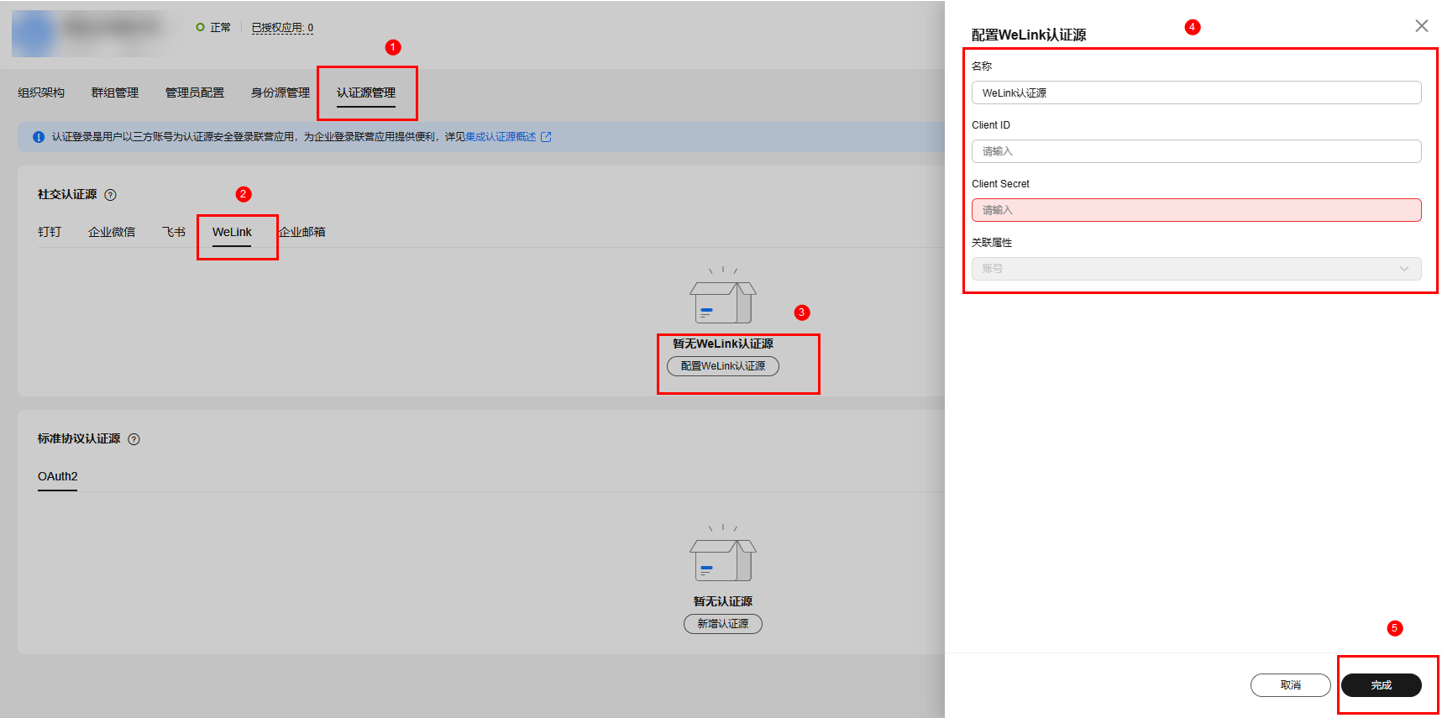Close the 配置WeLink认证源 panel
1449x726 pixels.
(1421, 26)
